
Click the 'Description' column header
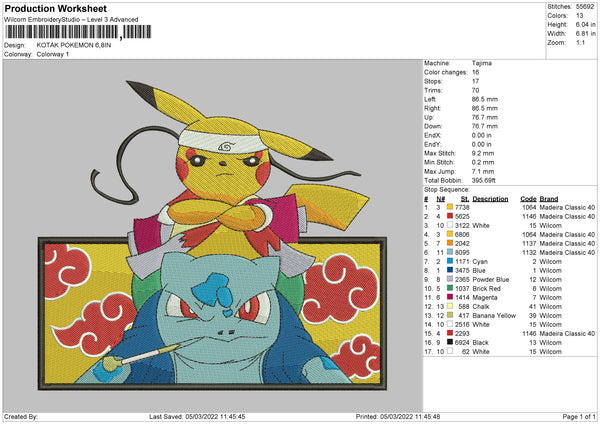(x=490, y=199)
